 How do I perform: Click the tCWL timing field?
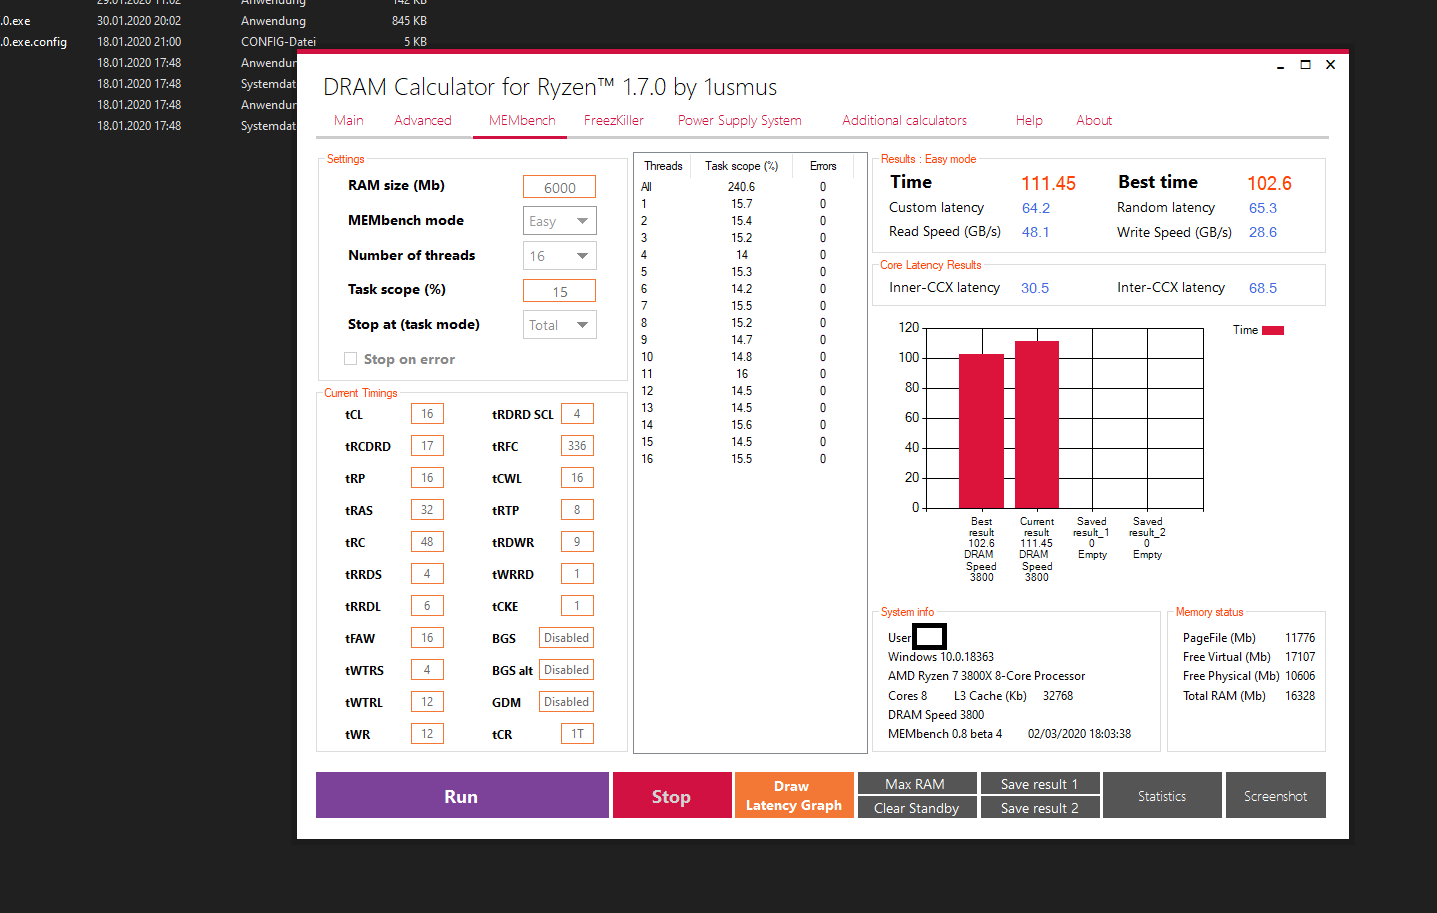577,478
